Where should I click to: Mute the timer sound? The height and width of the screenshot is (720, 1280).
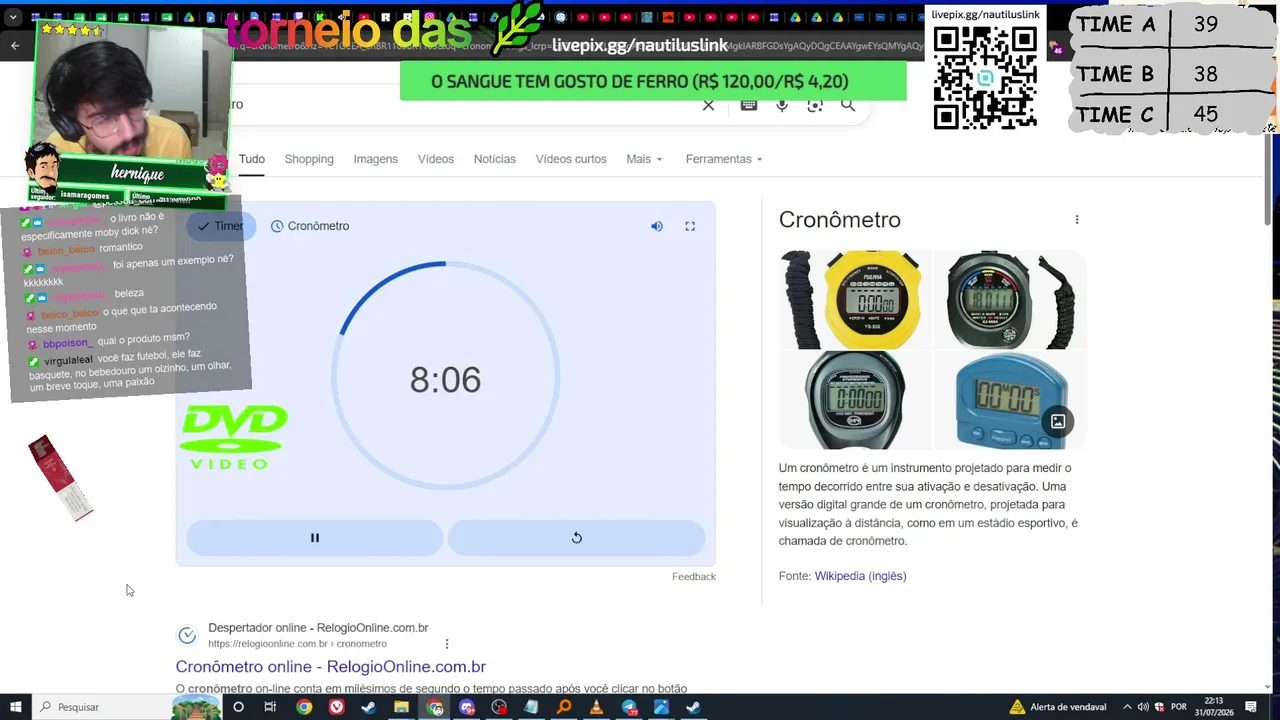pos(657,226)
